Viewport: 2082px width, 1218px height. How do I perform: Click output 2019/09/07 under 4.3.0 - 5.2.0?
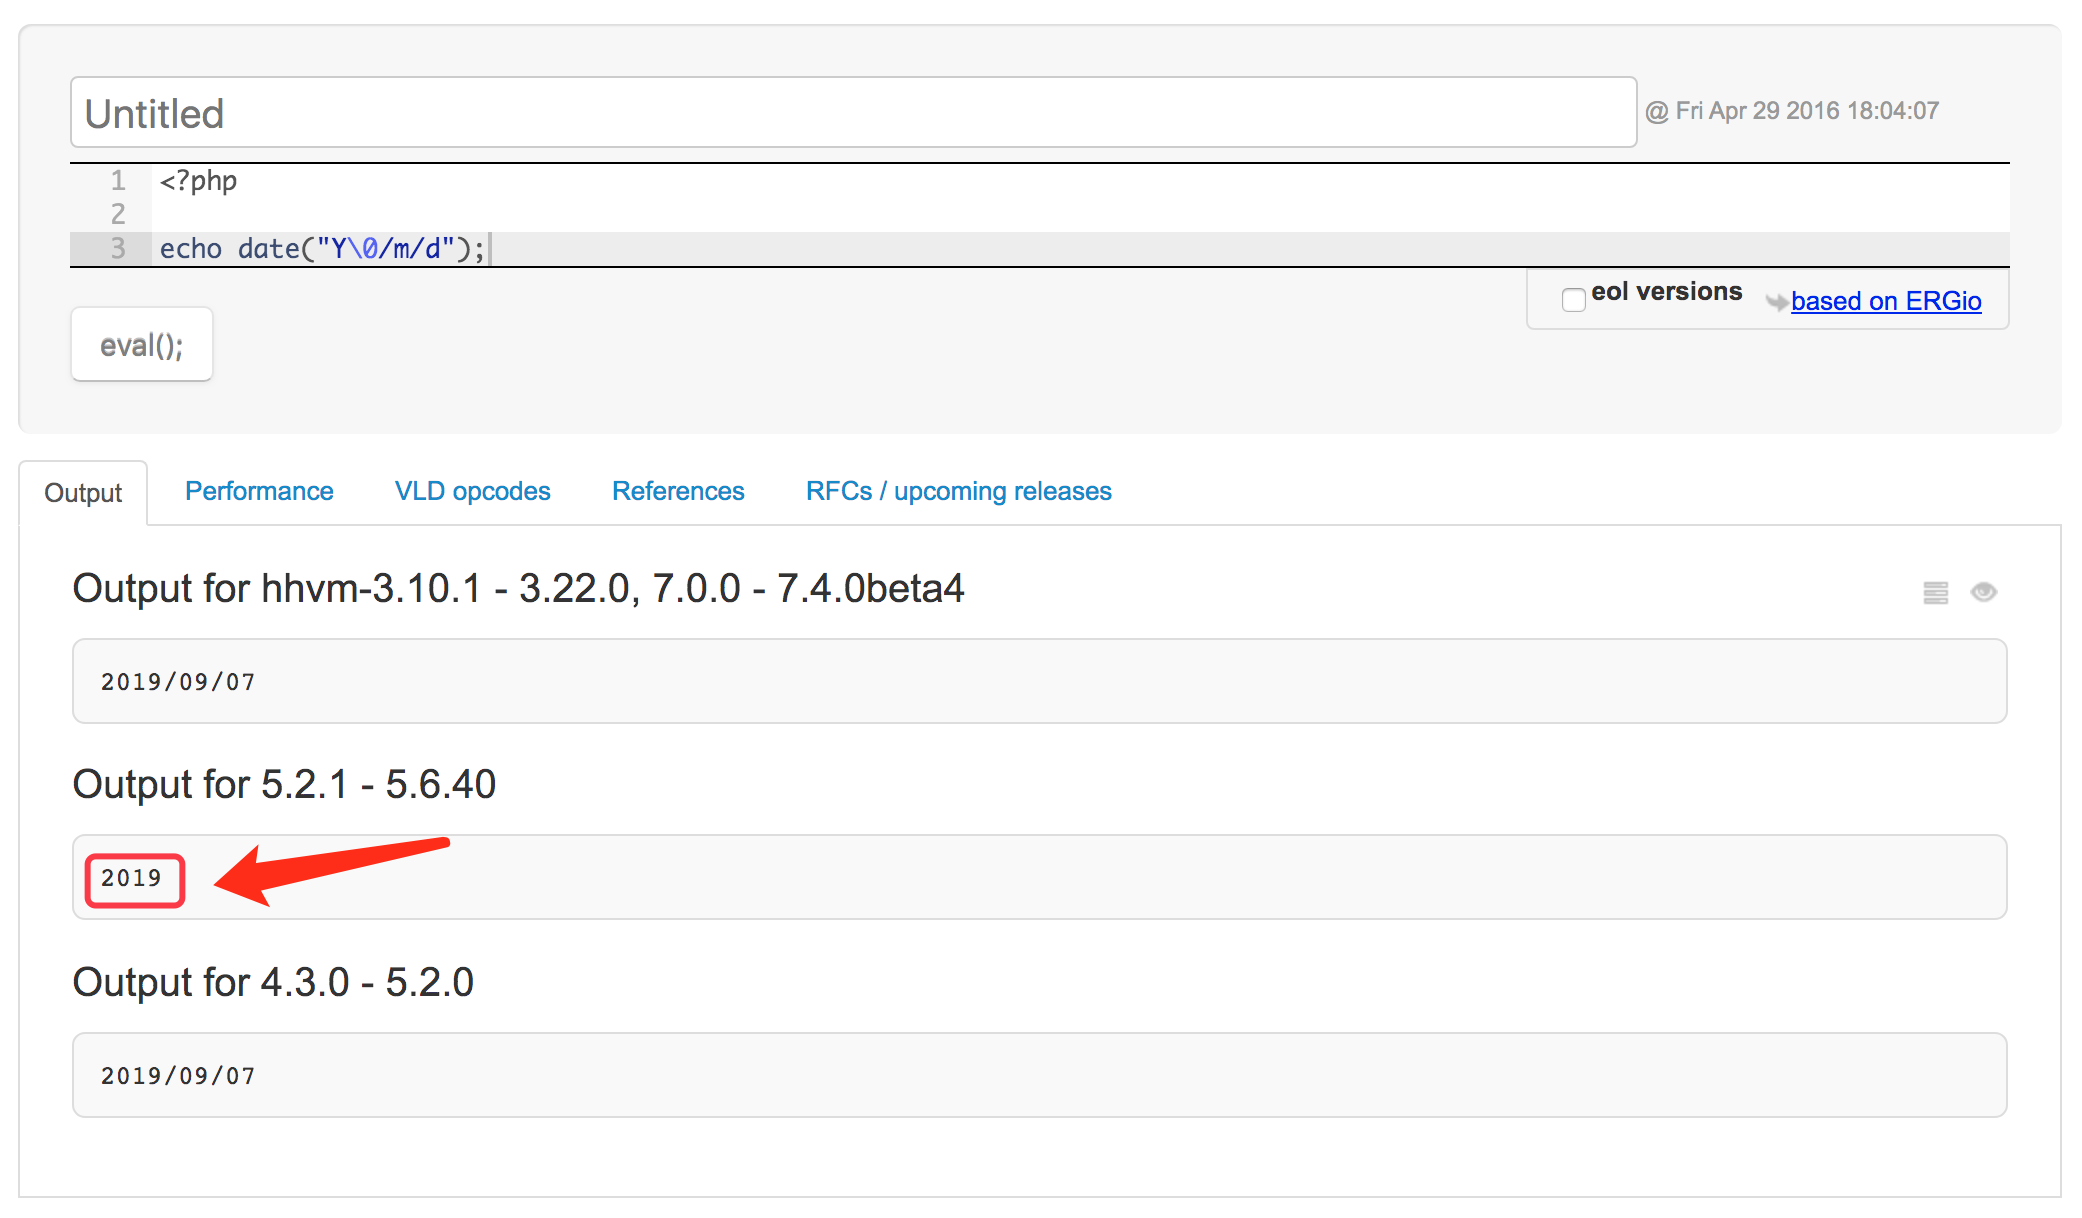pos(178,1076)
